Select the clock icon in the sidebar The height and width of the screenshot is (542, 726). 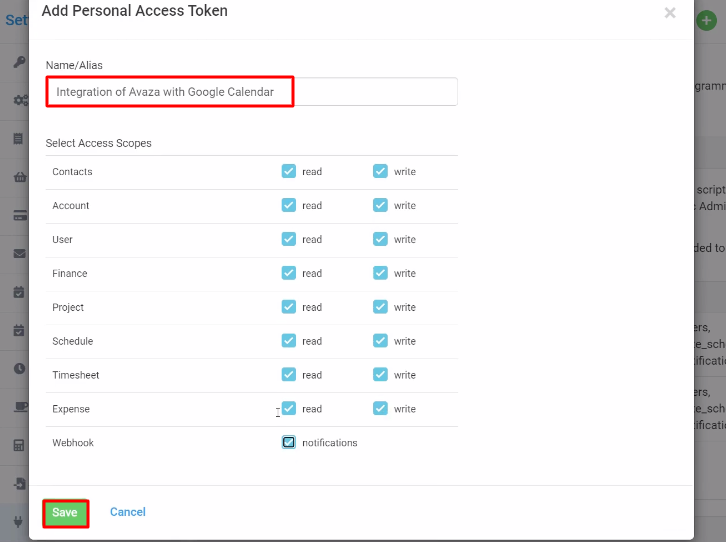point(19,368)
